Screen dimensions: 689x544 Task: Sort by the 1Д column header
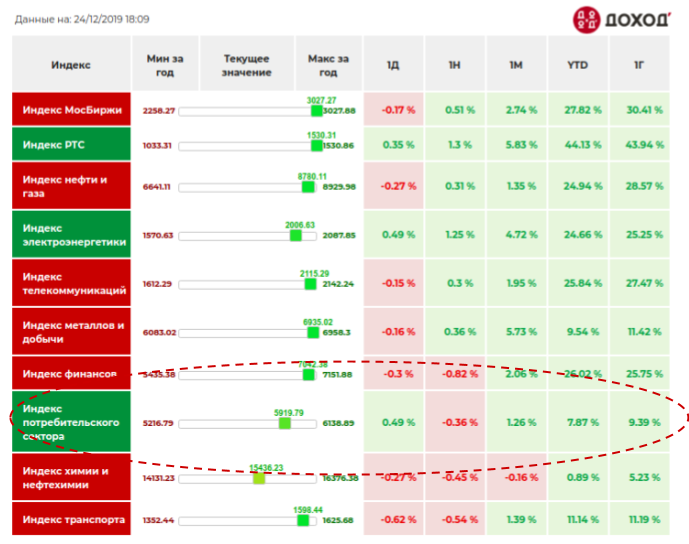point(393,65)
